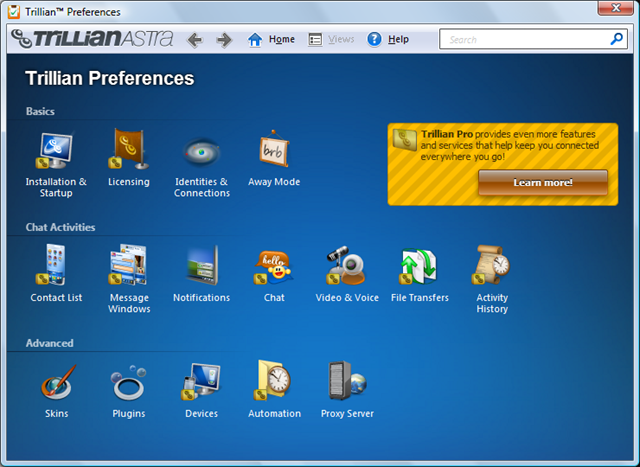The image size is (640, 467).
Task: Go to Home in toolbar
Action: (271, 39)
